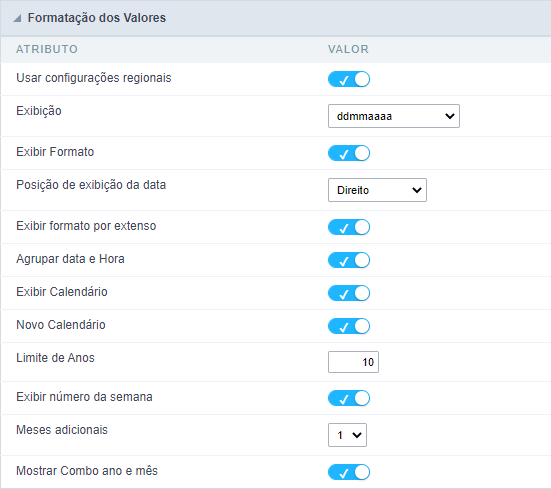Click the Exibir Calendário label

coord(62,292)
